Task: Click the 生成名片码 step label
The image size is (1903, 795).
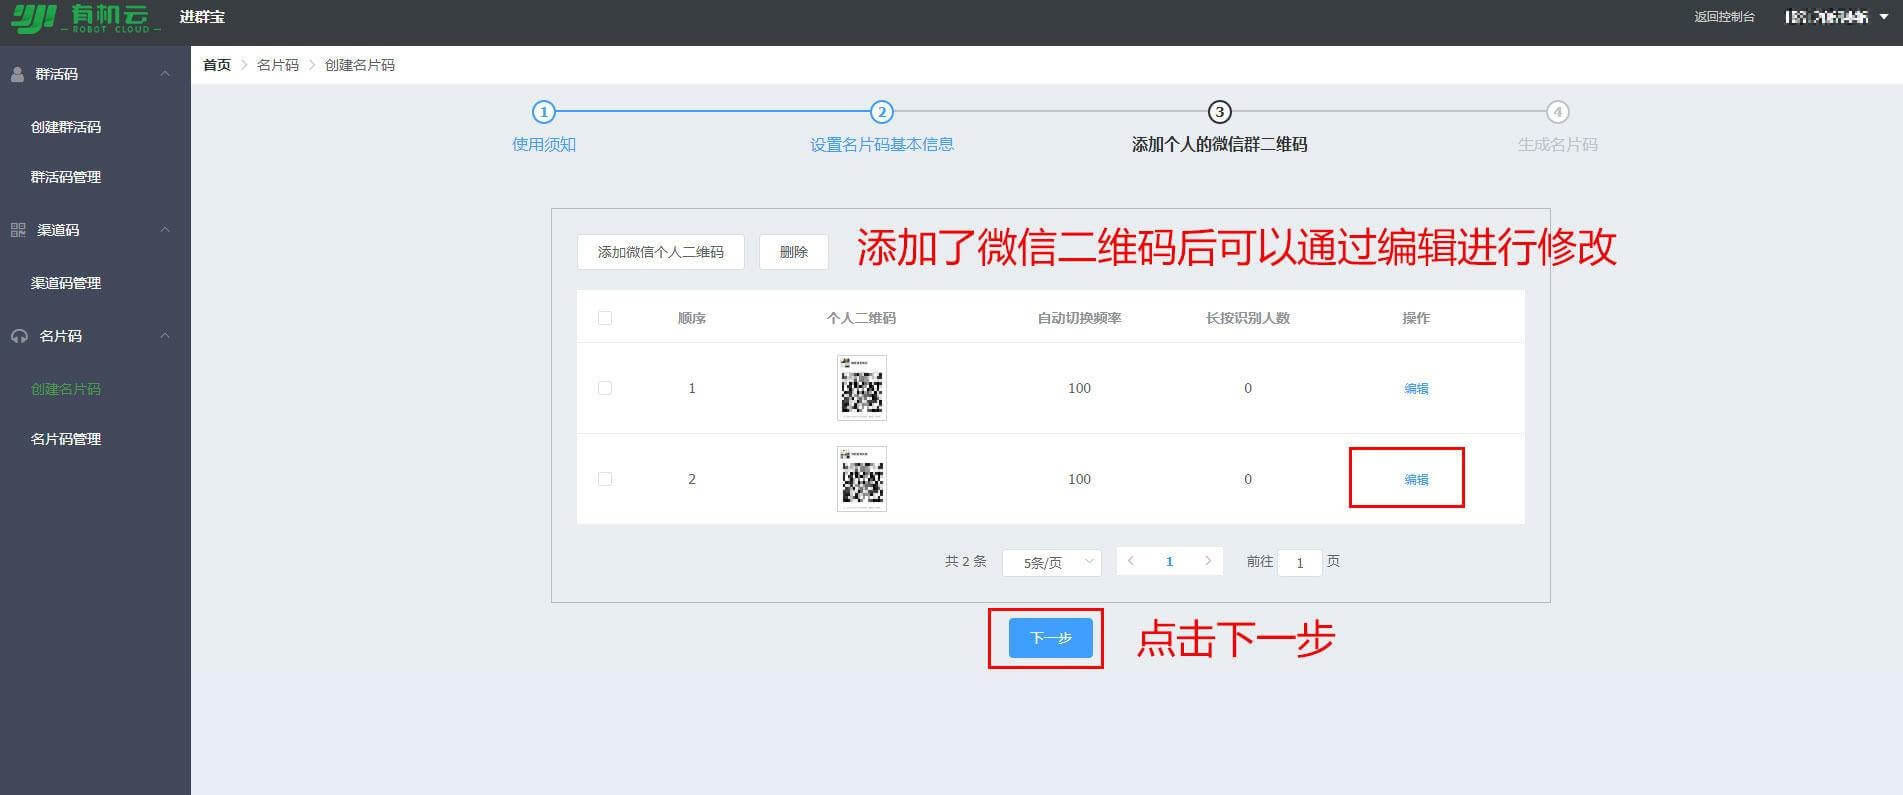Action: [1557, 144]
